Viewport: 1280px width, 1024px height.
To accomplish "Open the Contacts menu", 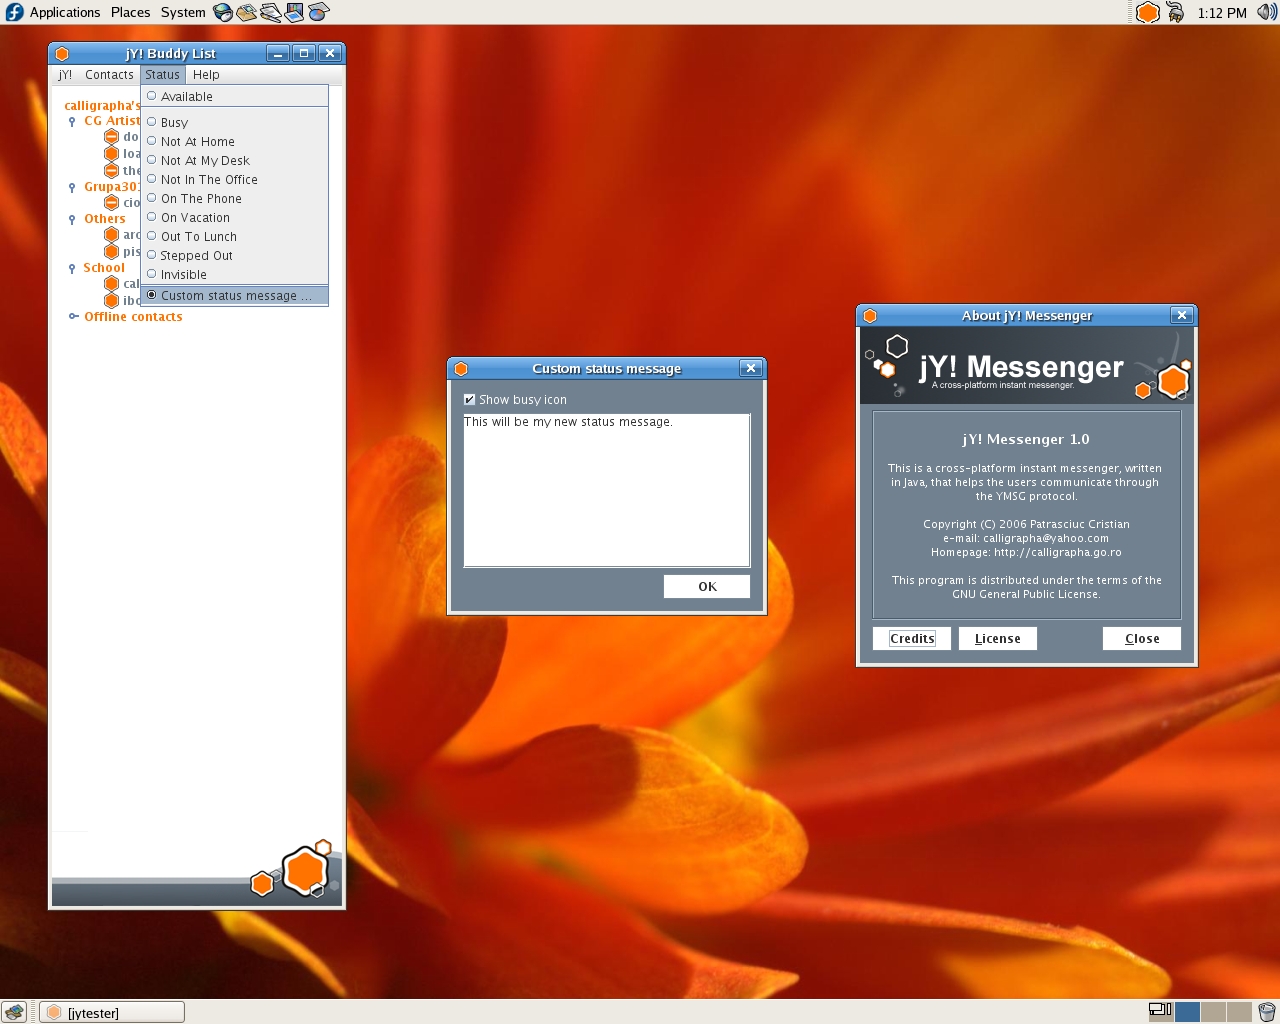I will (x=109, y=74).
